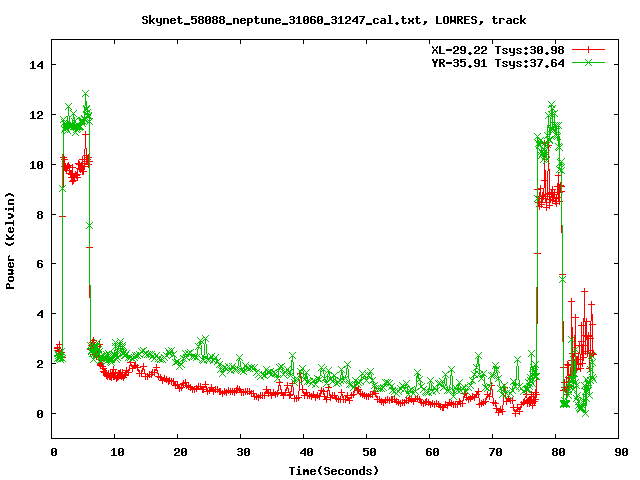Click x-axis tick label 60
This screenshot has width=640, height=480.
point(432,452)
